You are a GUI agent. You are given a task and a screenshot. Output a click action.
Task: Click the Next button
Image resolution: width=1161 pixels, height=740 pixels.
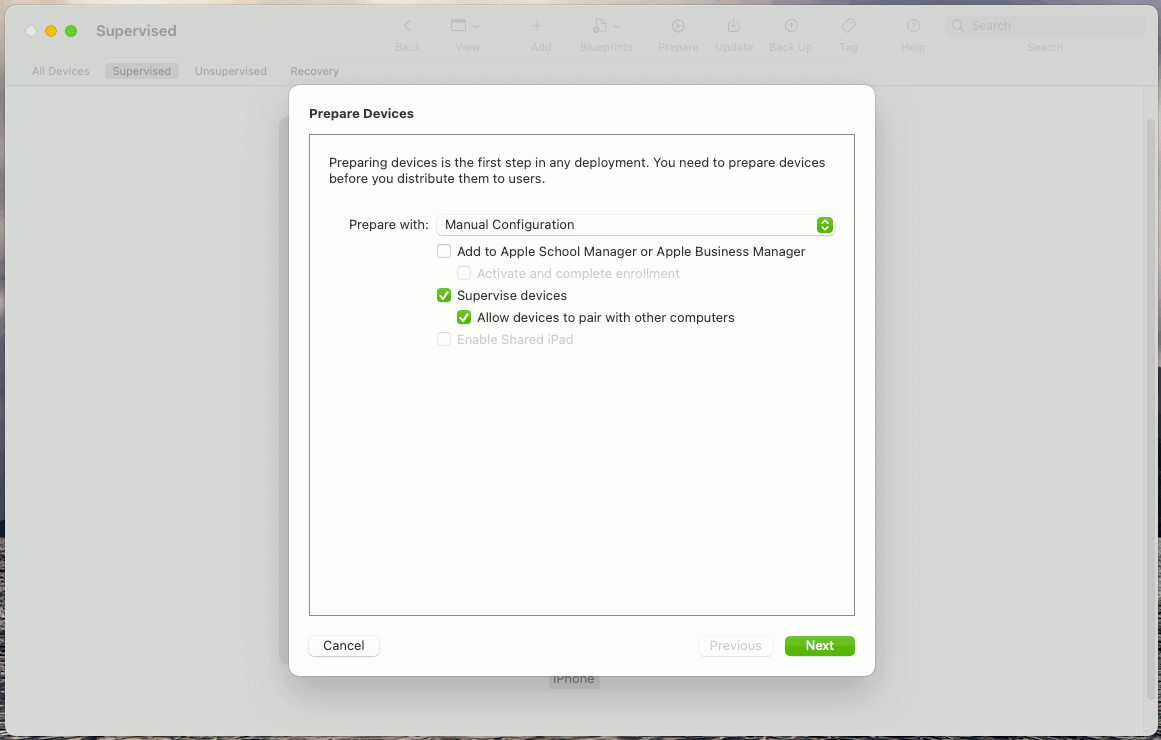click(x=819, y=645)
